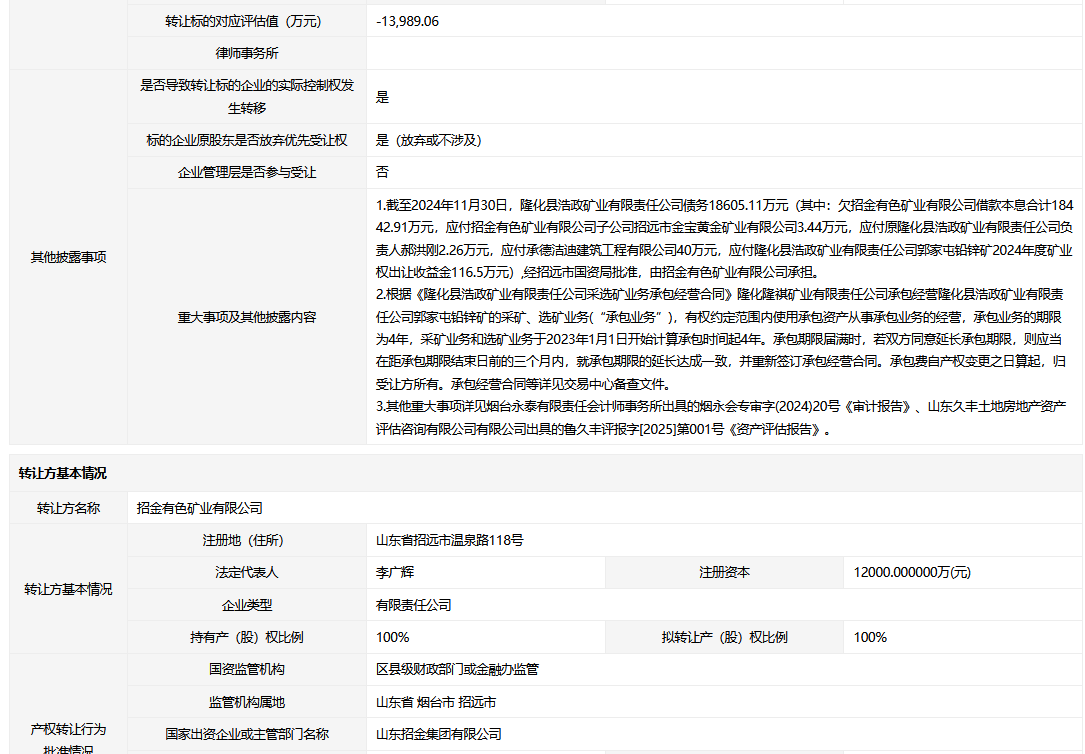Click the 注册资本 label
Viewport: 1085px width, 754px height.
(x=724, y=573)
